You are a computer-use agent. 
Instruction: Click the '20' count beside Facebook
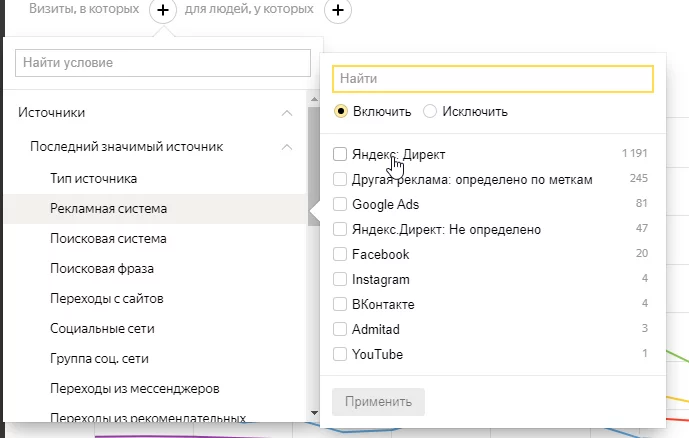click(x=642, y=253)
